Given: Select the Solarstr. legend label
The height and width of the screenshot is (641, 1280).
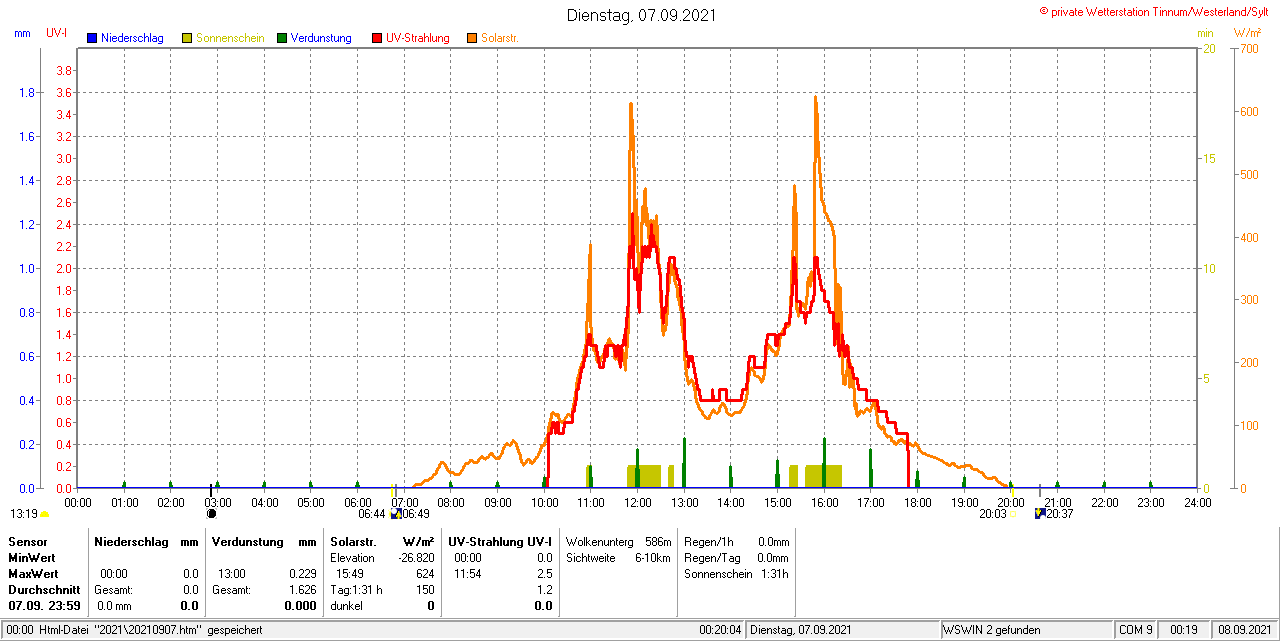Looking at the screenshot, I should coord(499,38).
